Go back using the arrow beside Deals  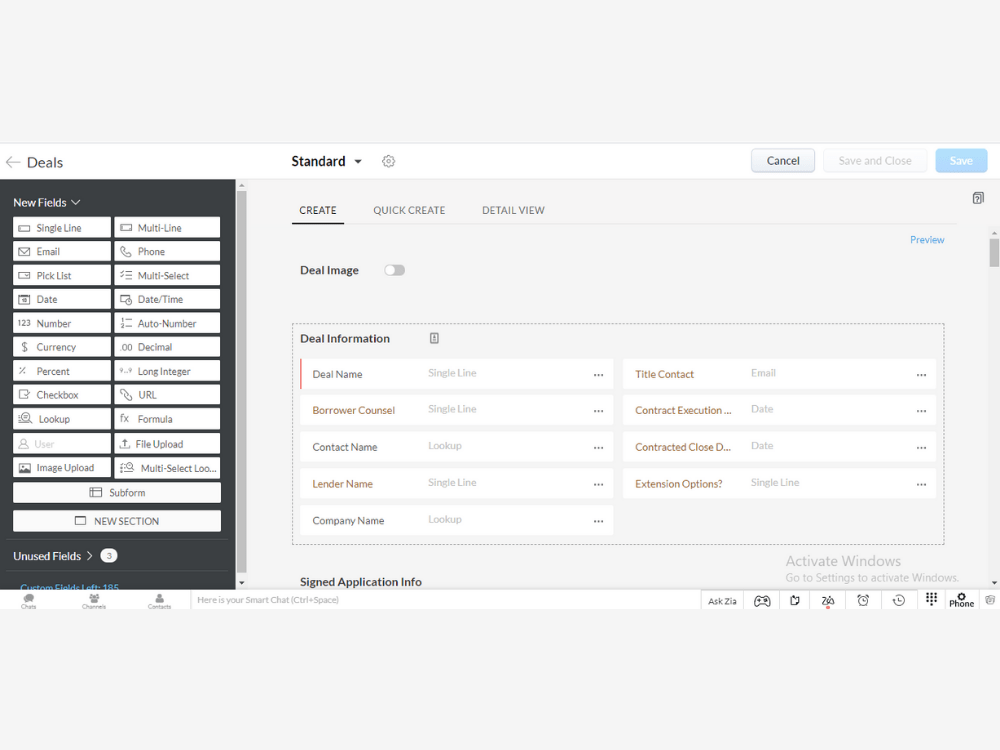tap(13, 162)
